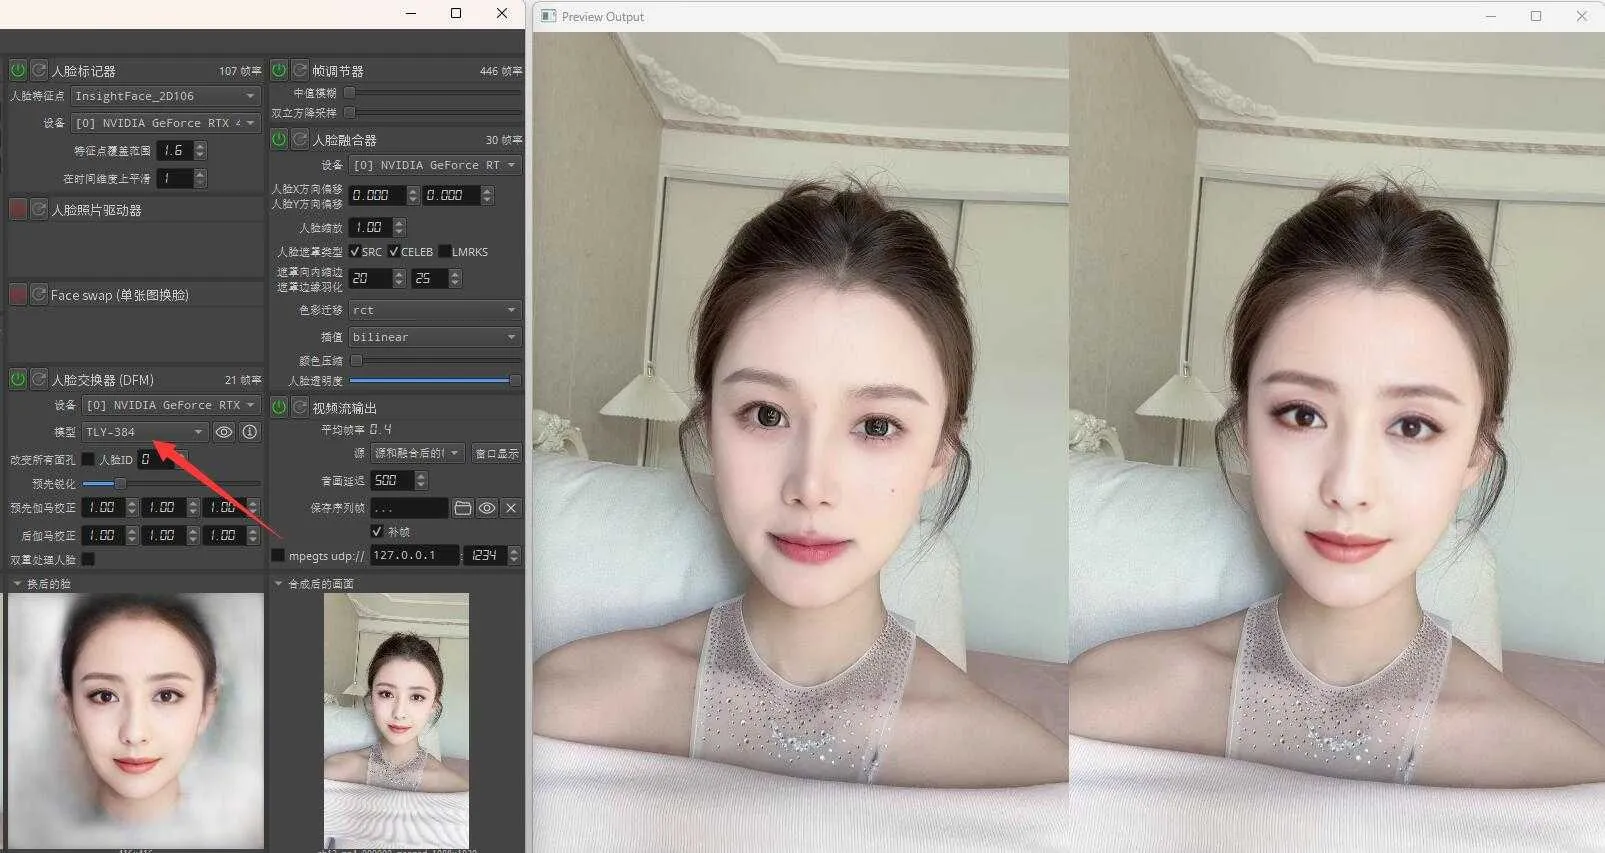Uncheck SRC face mask type

(x=355, y=251)
